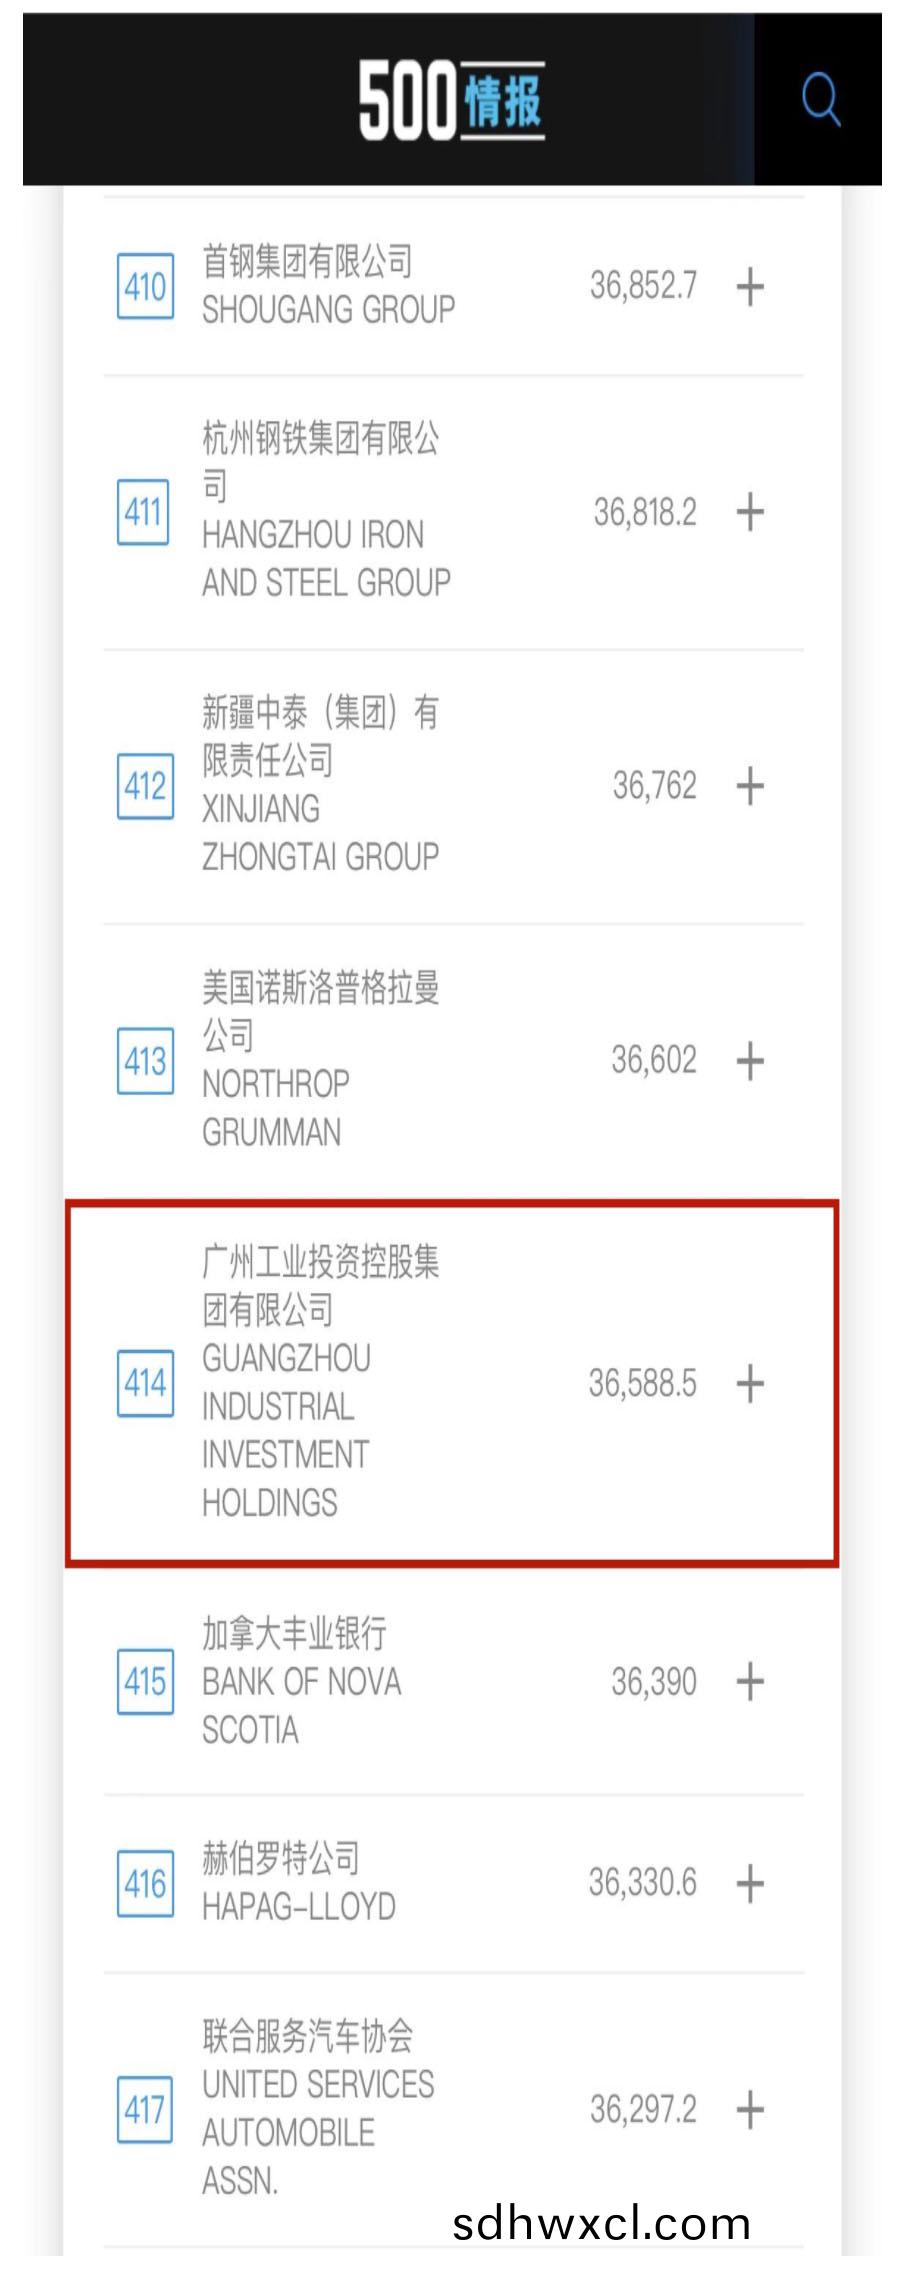
Task: Click the rank 411 badge
Action: point(144,513)
